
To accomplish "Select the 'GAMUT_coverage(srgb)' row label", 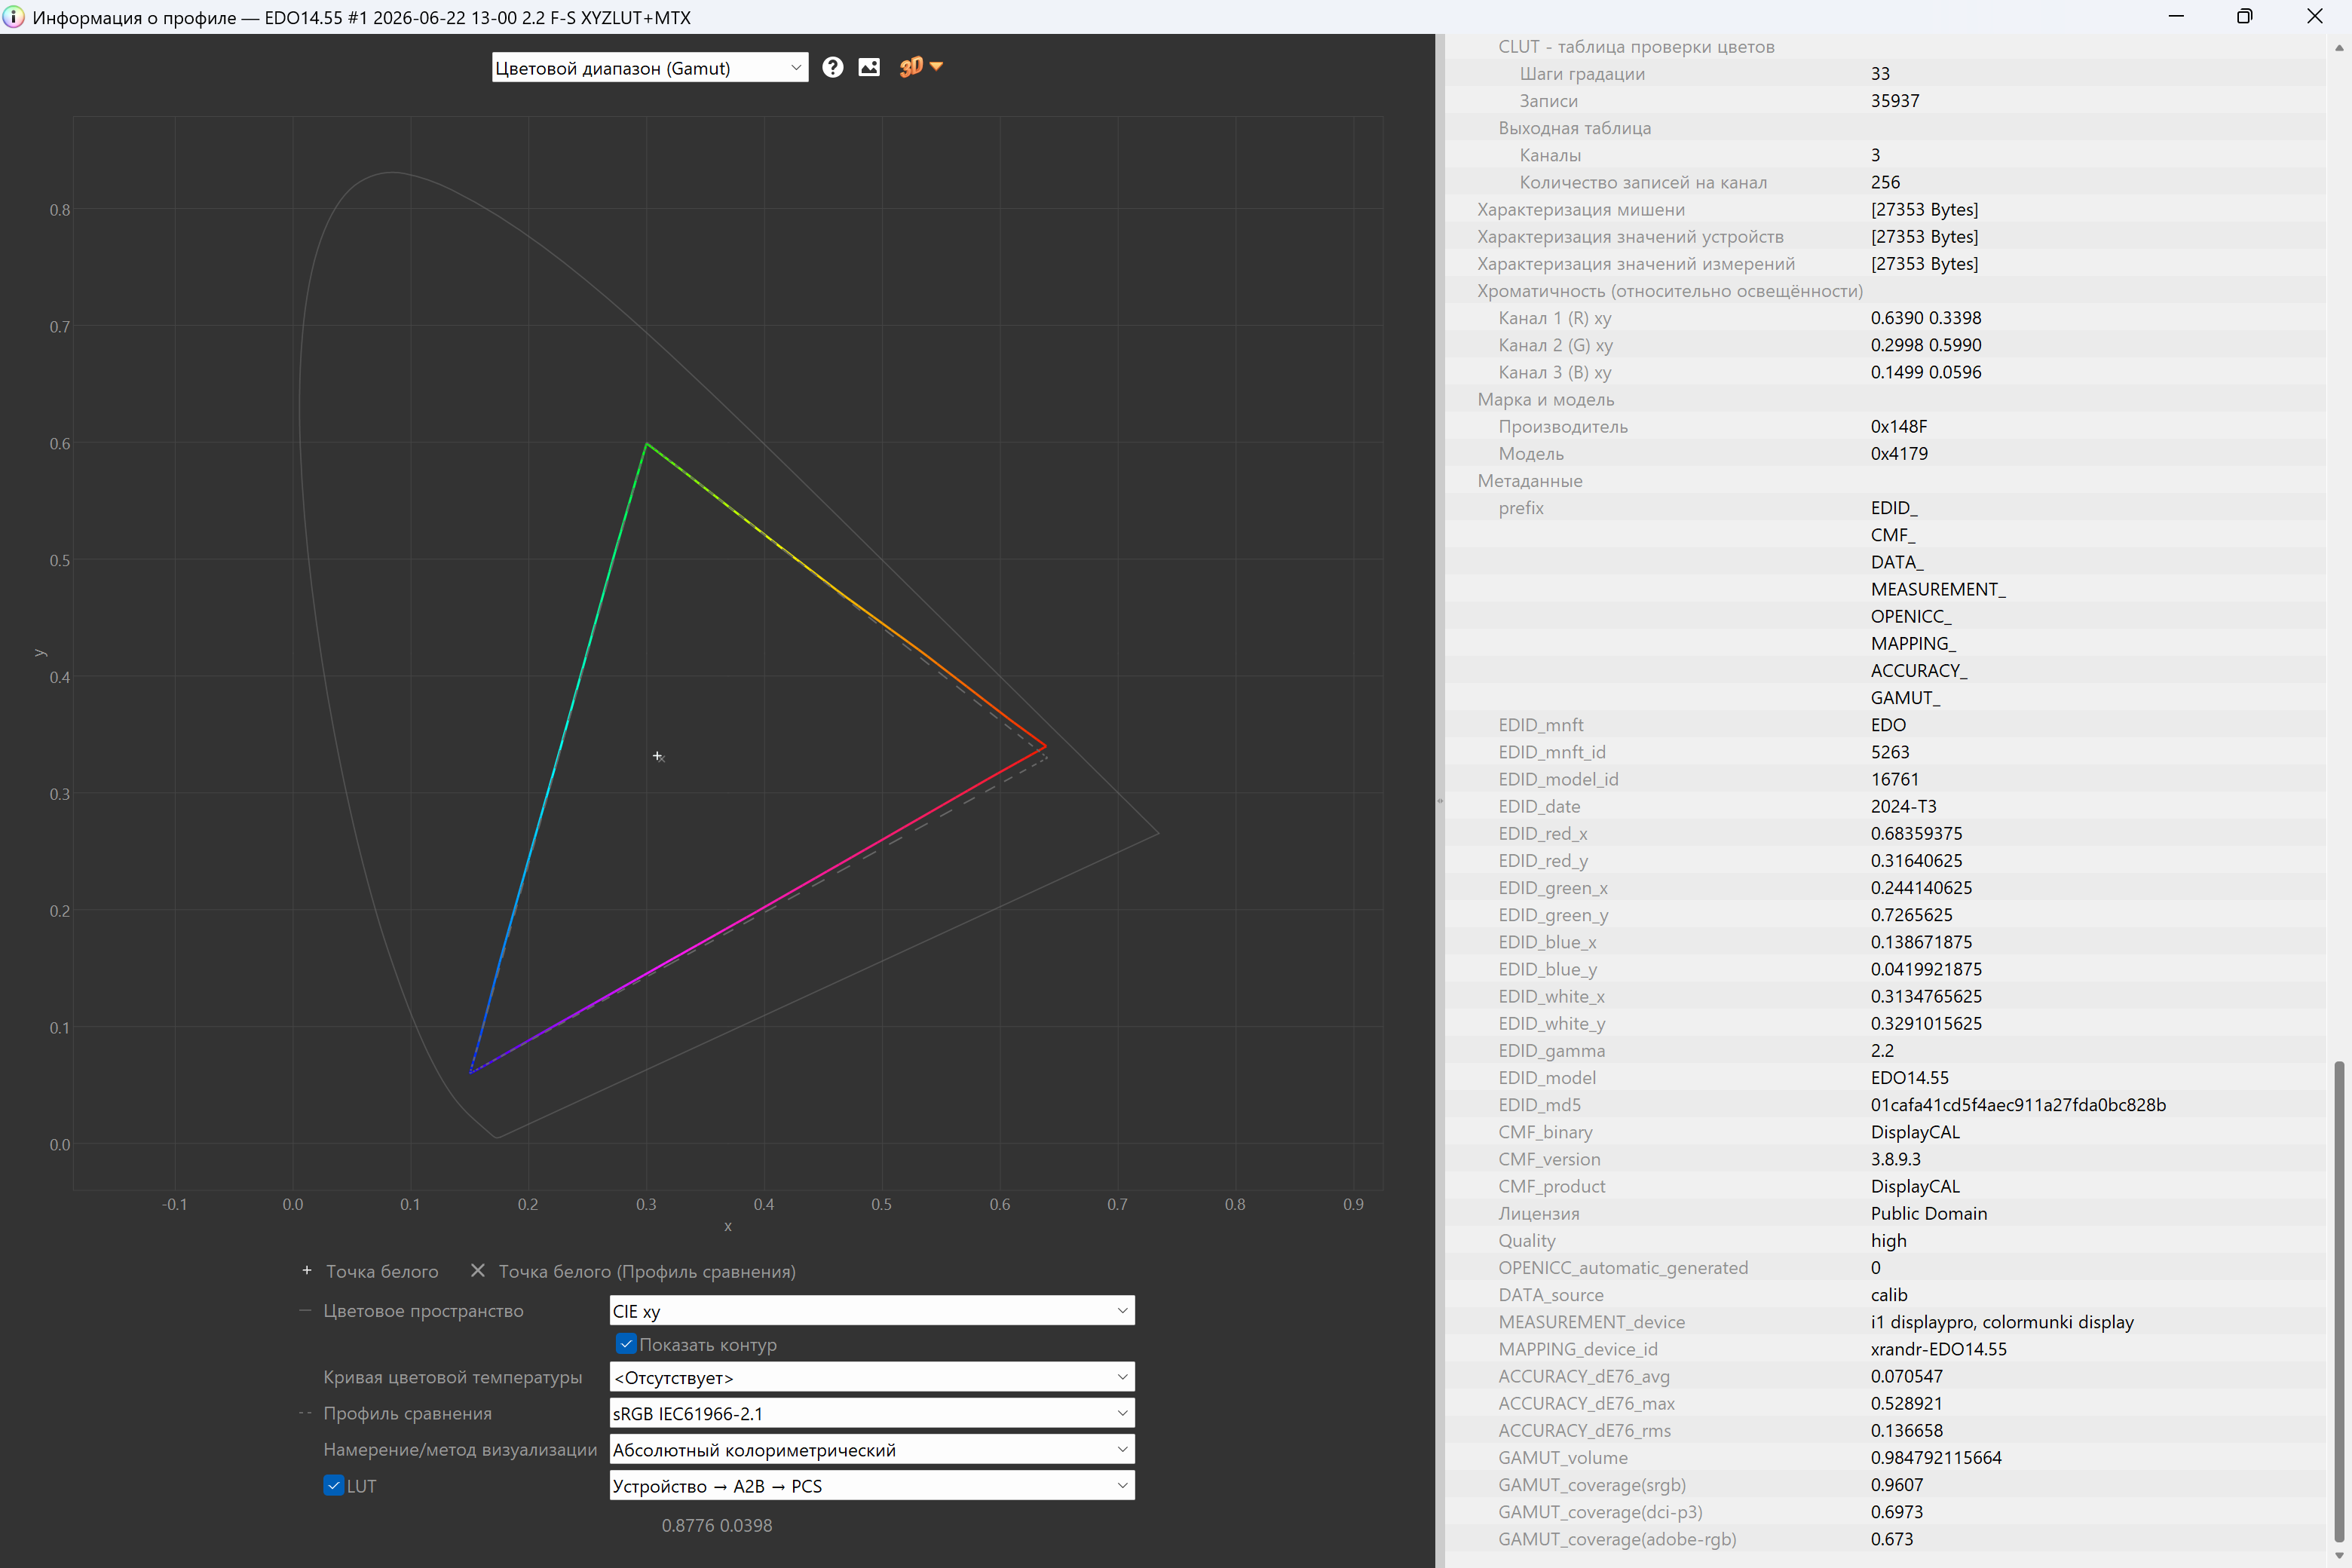I will coord(1592,1485).
